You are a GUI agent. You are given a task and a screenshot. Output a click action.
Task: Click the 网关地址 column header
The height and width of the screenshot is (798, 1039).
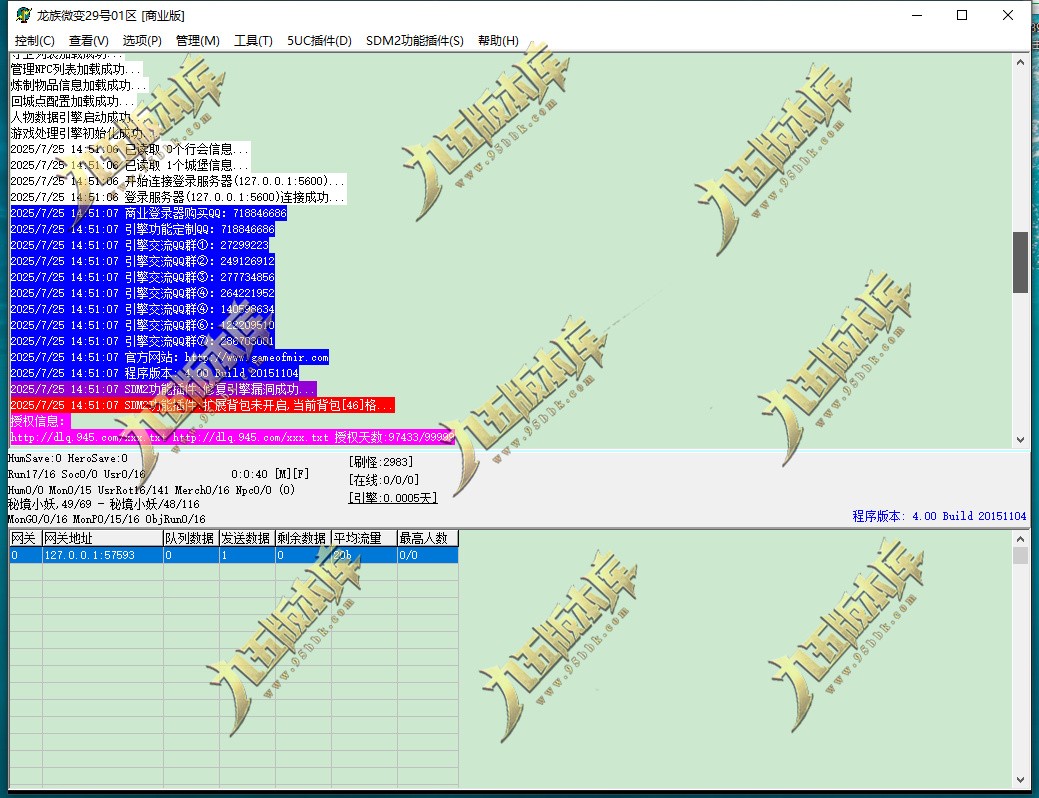103,538
